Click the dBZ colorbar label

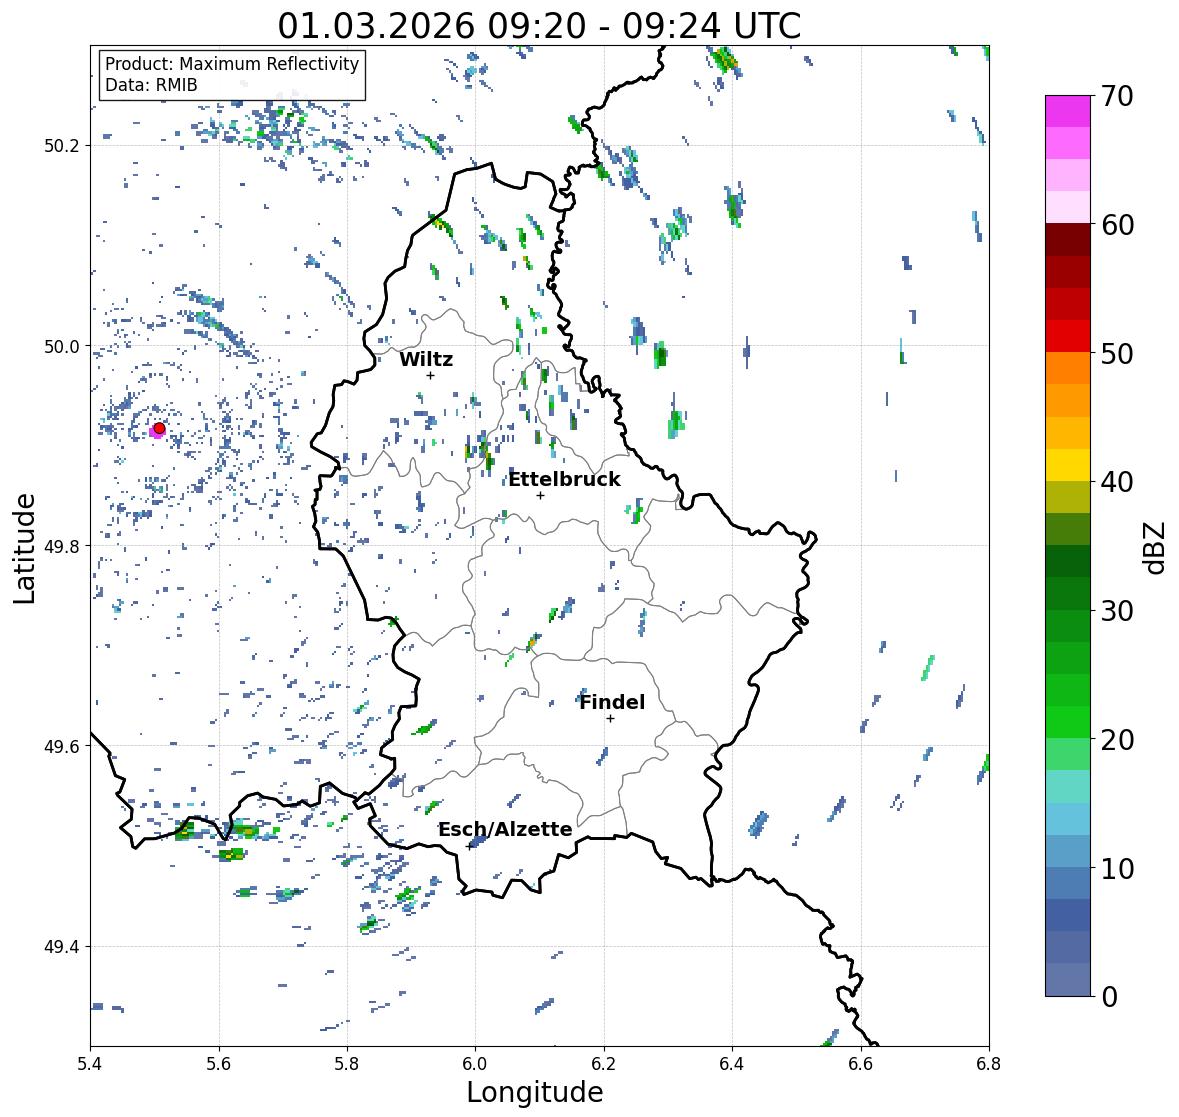1156,548
